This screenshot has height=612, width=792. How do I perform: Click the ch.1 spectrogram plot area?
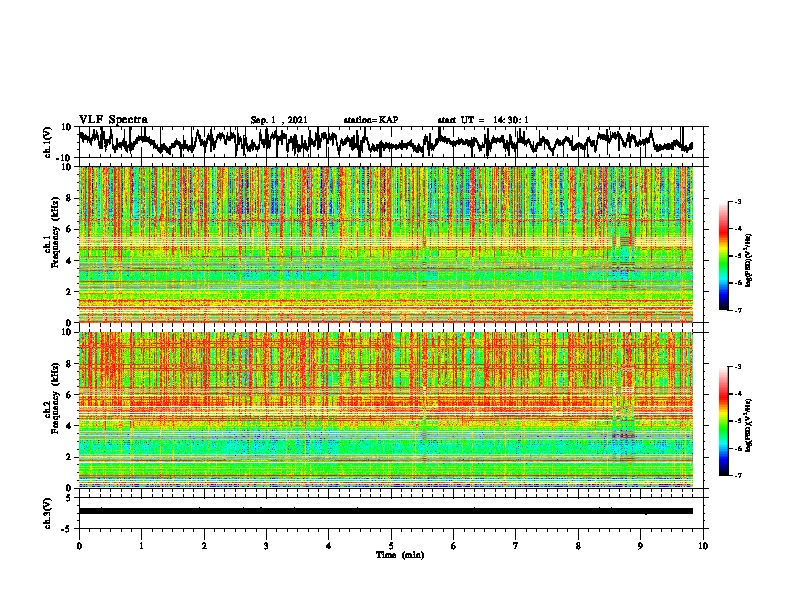(x=385, y=244)
